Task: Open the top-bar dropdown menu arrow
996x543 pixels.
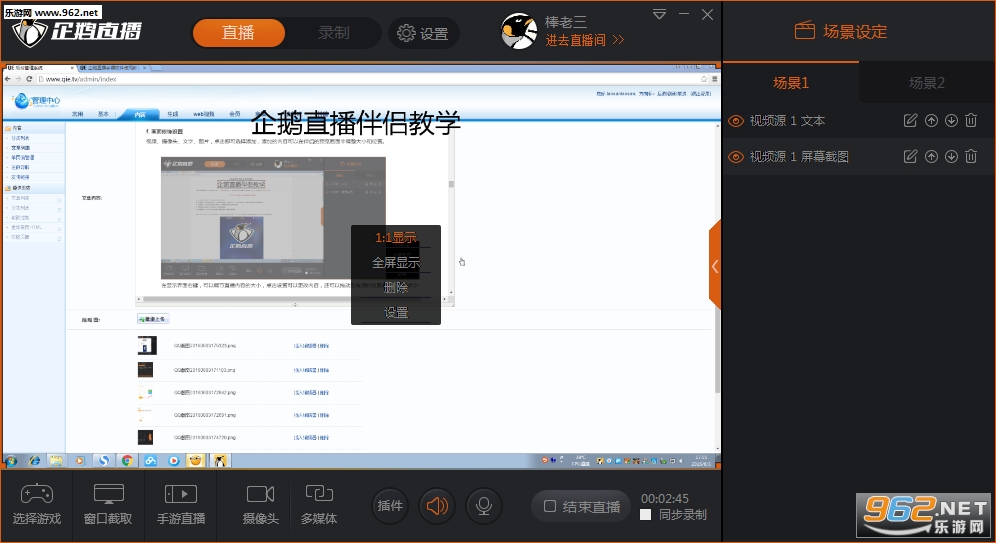Action: tap(659, 14)
